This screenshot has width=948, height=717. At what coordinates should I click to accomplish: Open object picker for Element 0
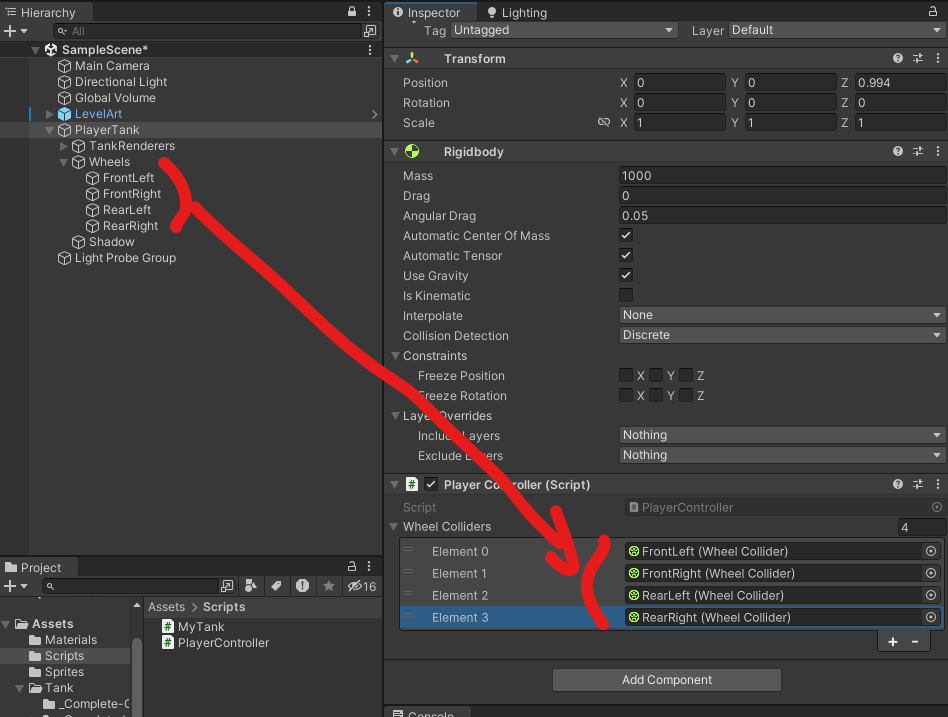(931, 551)
